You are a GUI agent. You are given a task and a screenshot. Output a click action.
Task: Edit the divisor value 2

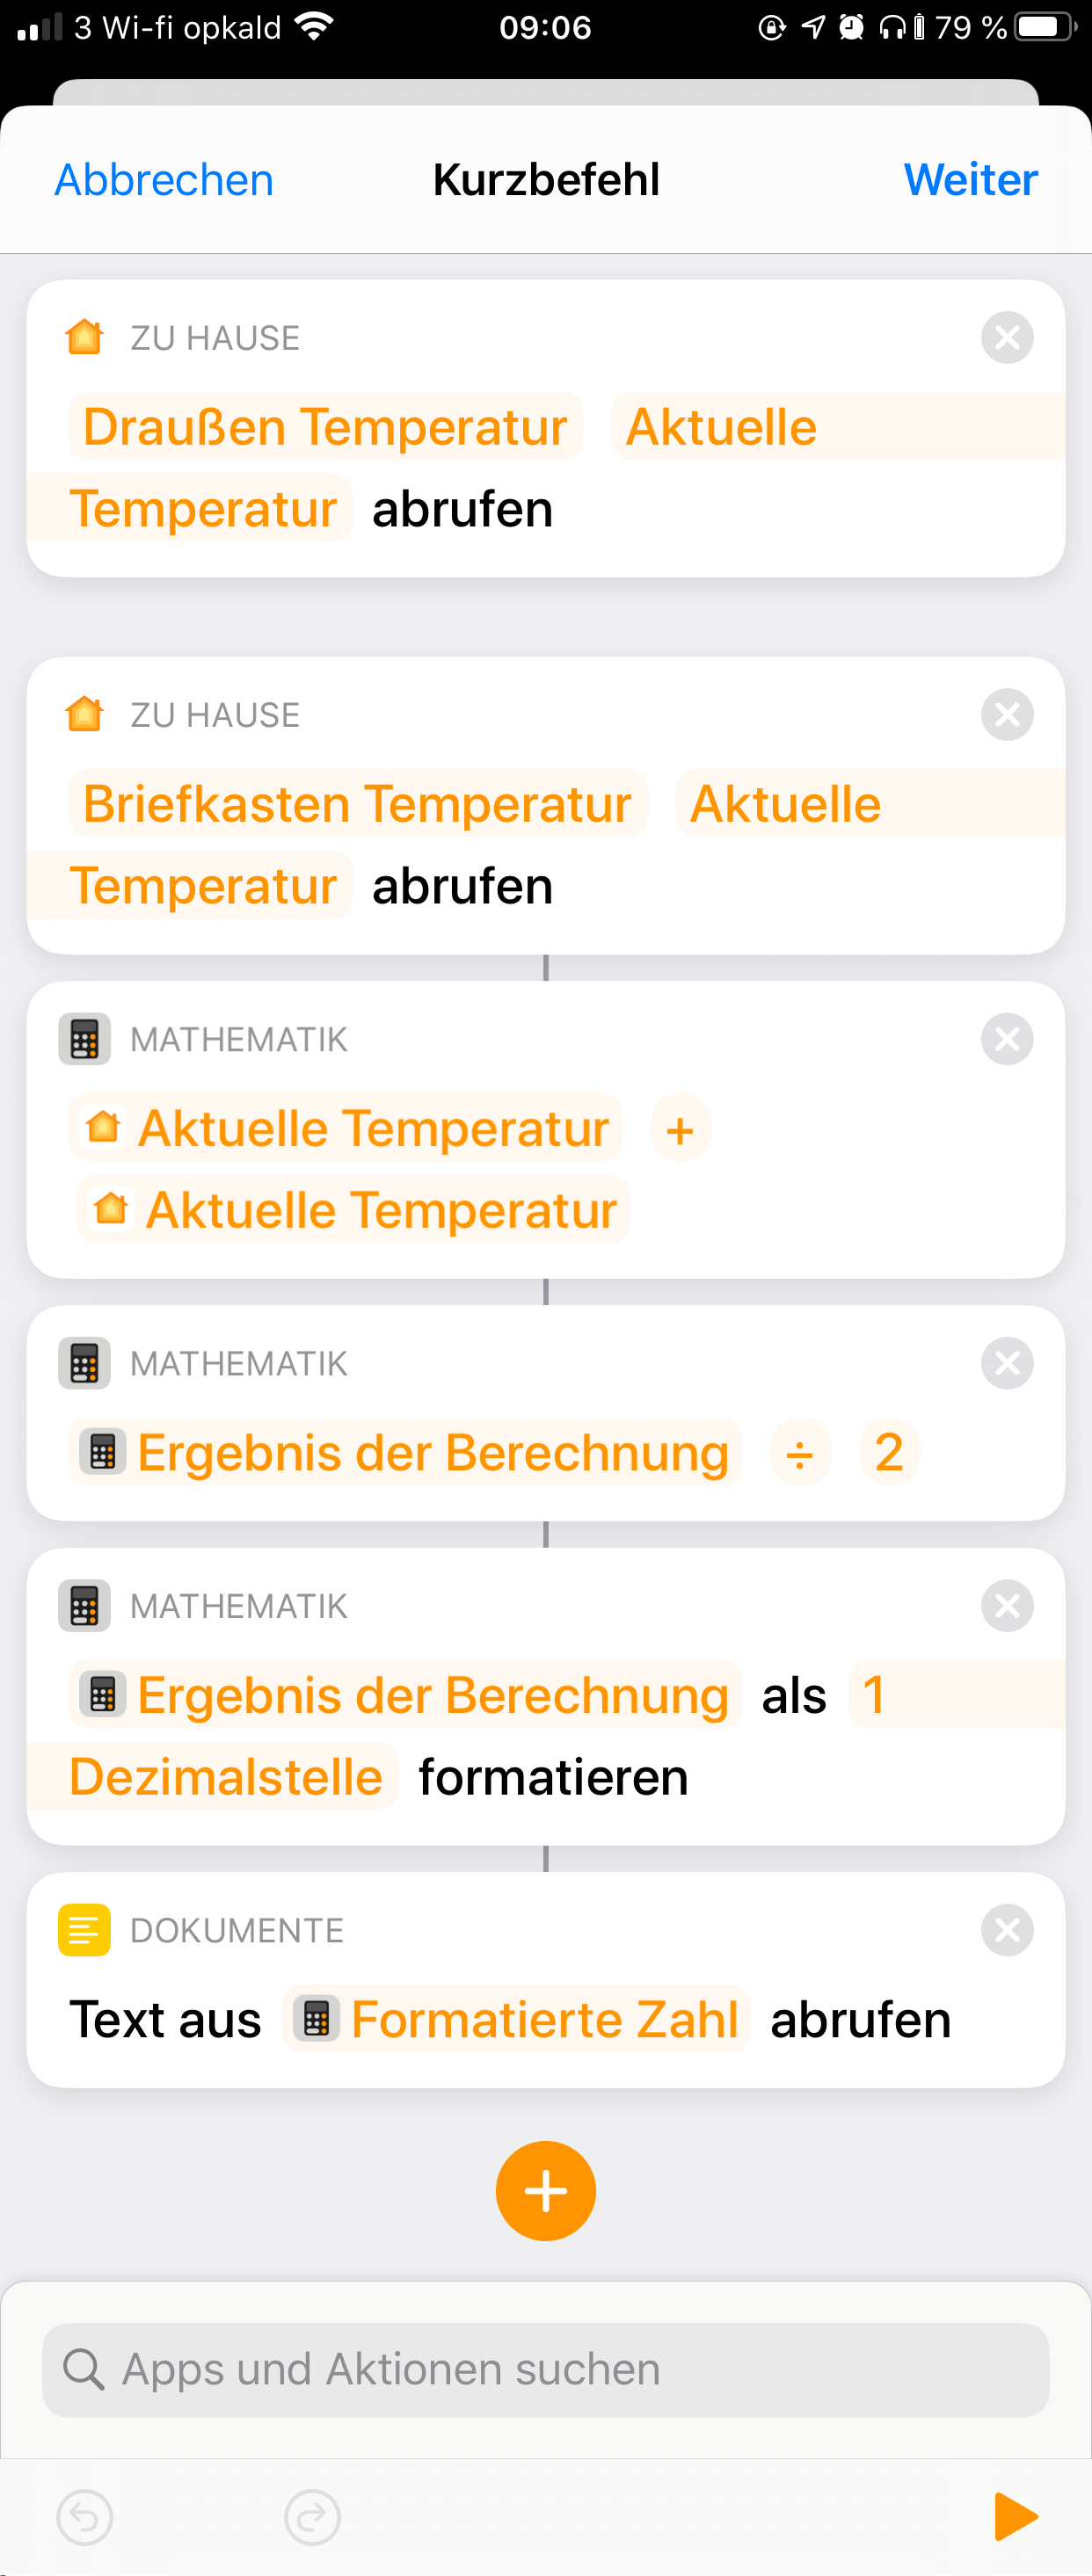click(889, 1453)
